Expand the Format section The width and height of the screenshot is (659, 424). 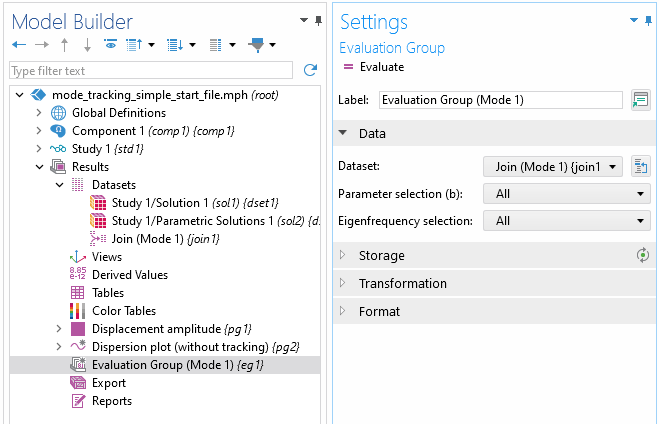tap(343, 311)
